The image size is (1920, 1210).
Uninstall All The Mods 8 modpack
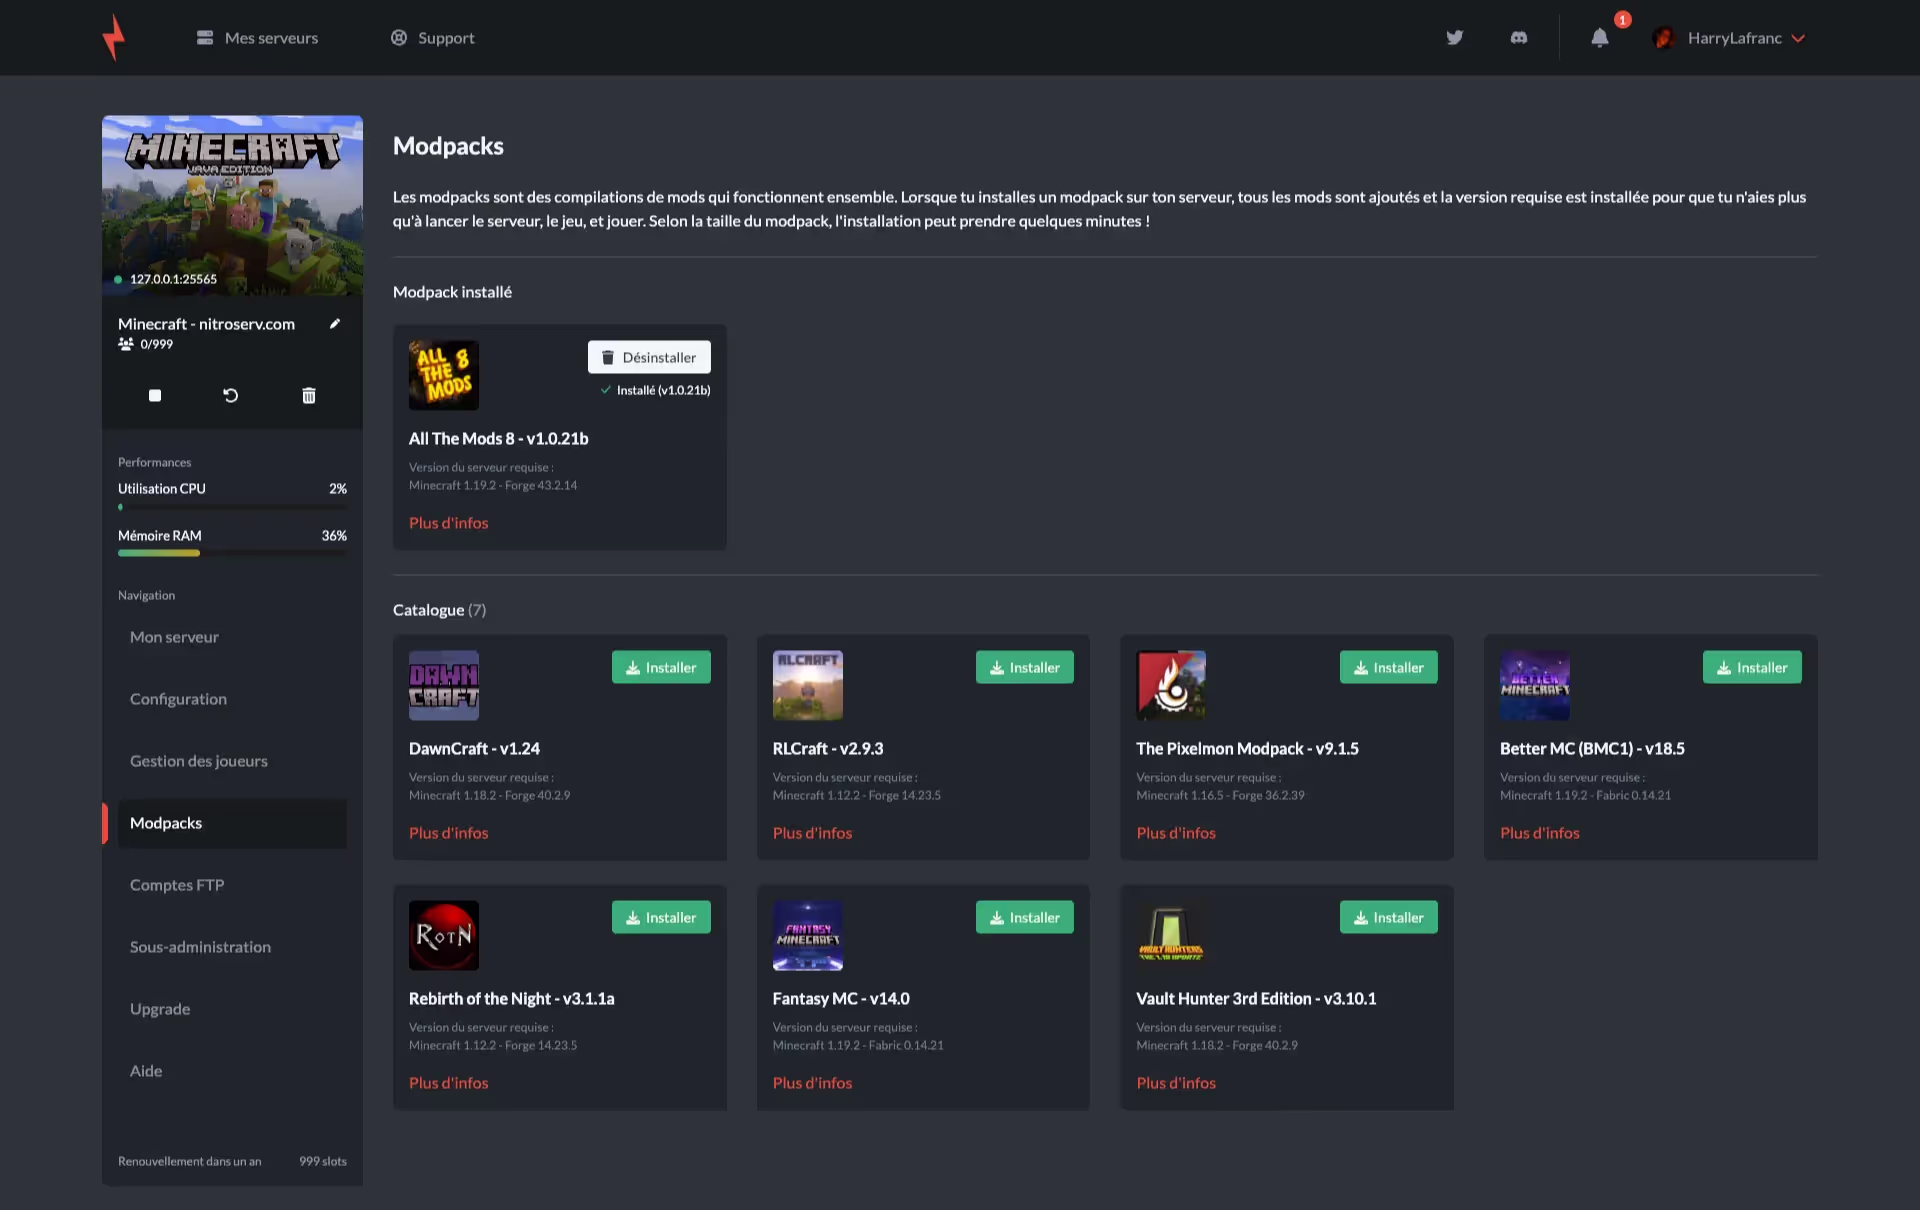coord(649,357)
